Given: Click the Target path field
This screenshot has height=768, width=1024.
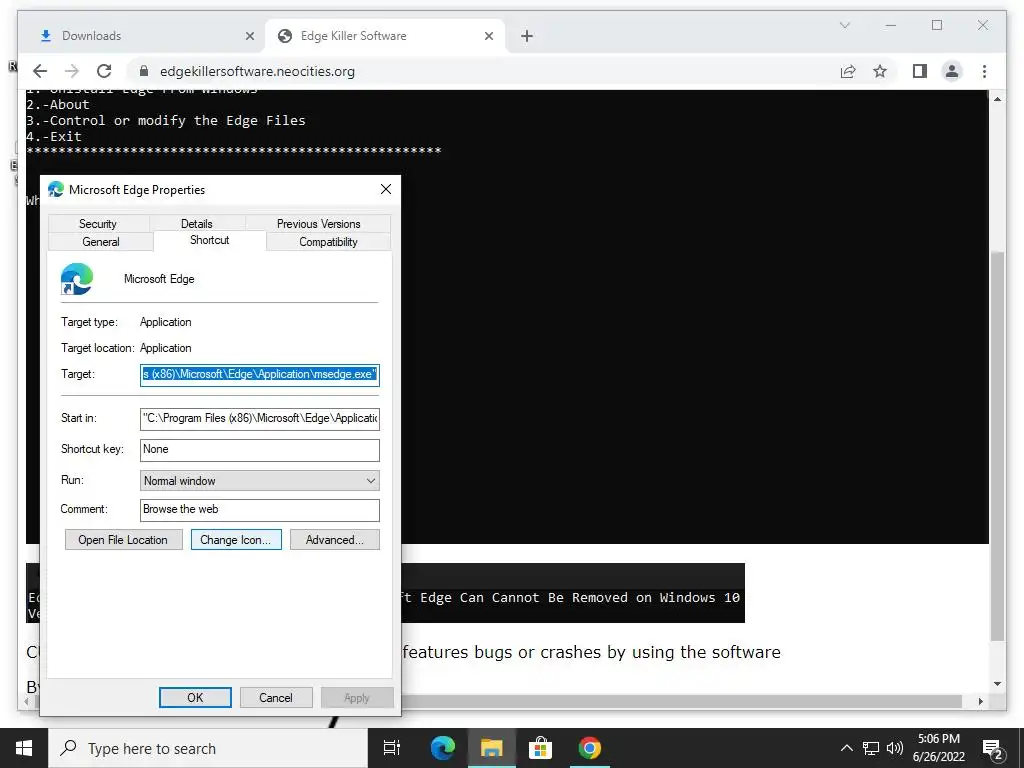Looking at the screenshot, I should tap(259, 374).
